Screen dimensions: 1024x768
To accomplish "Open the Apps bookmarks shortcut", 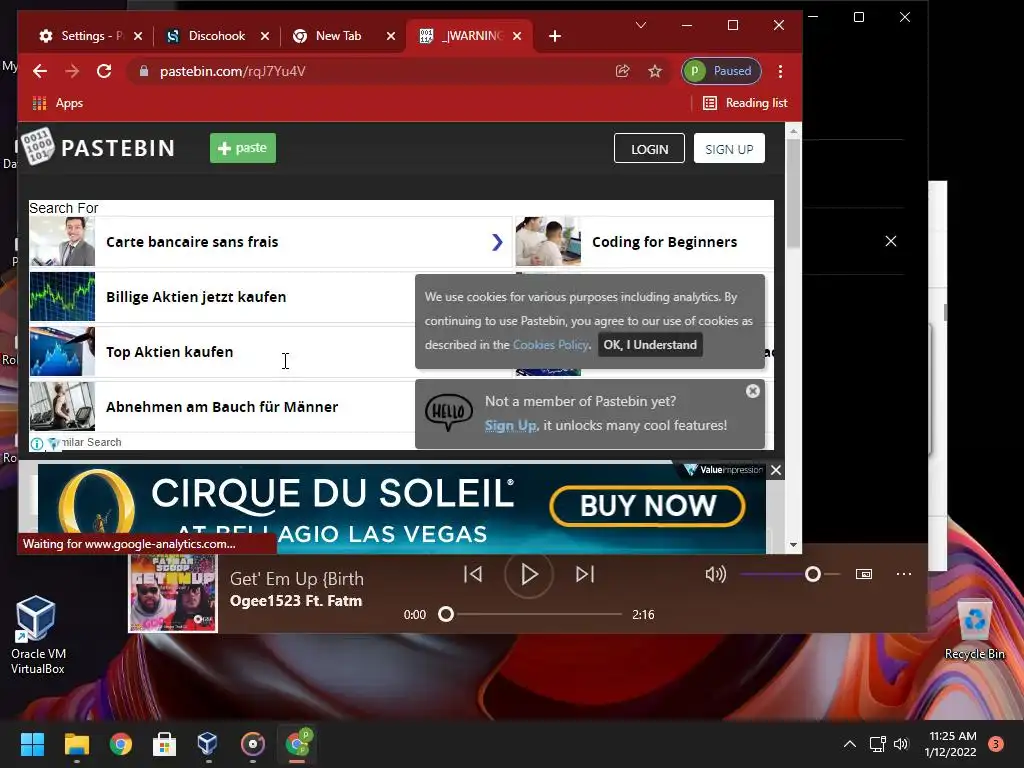I will 57,103.
